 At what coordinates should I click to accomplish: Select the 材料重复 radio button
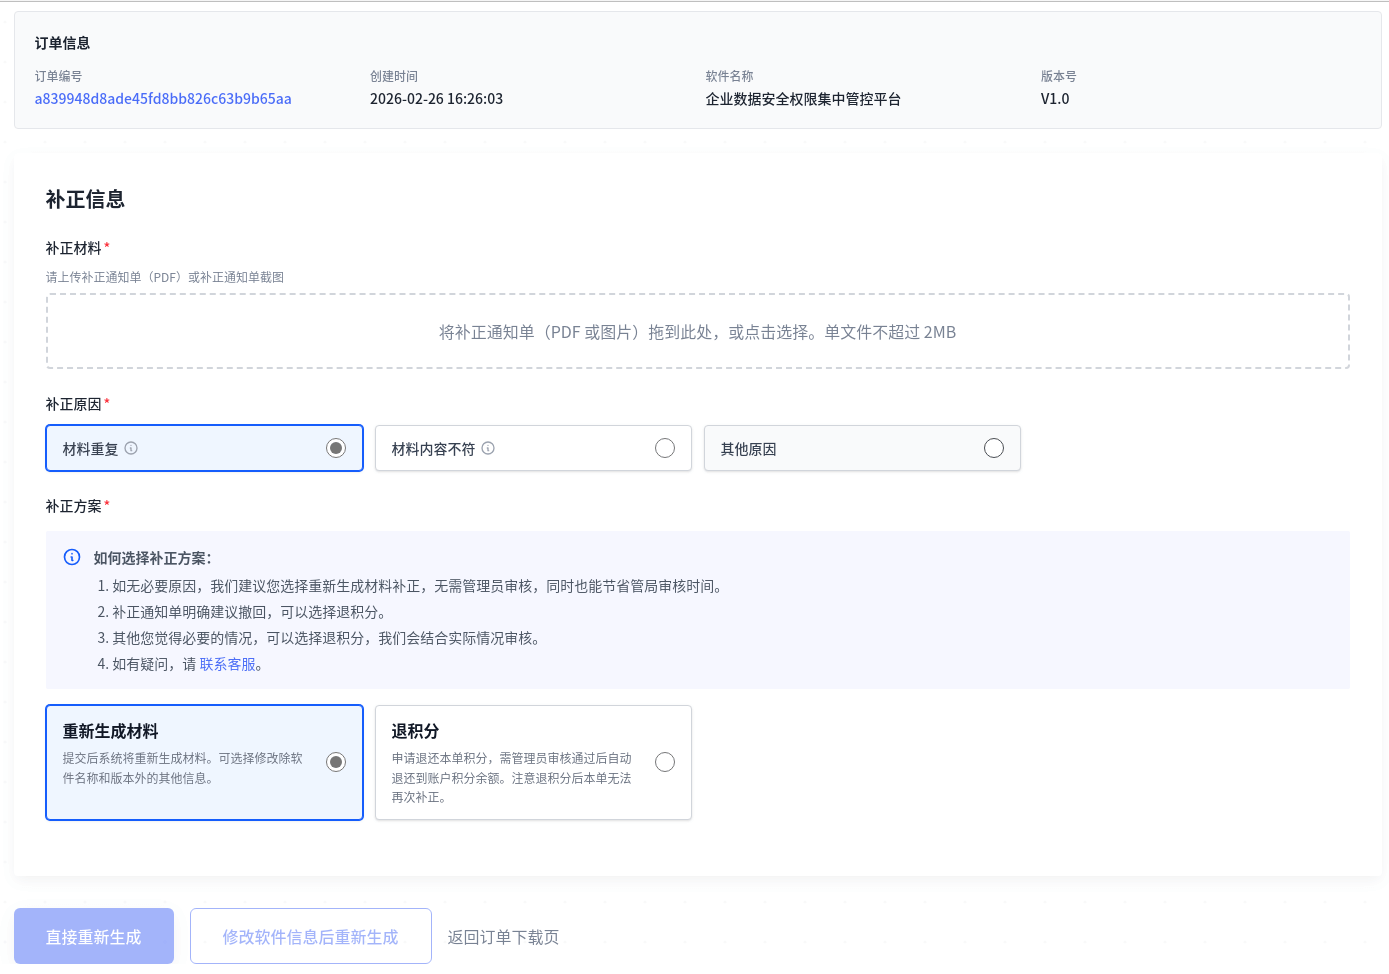pyautogui.click(x=335, y=448)
